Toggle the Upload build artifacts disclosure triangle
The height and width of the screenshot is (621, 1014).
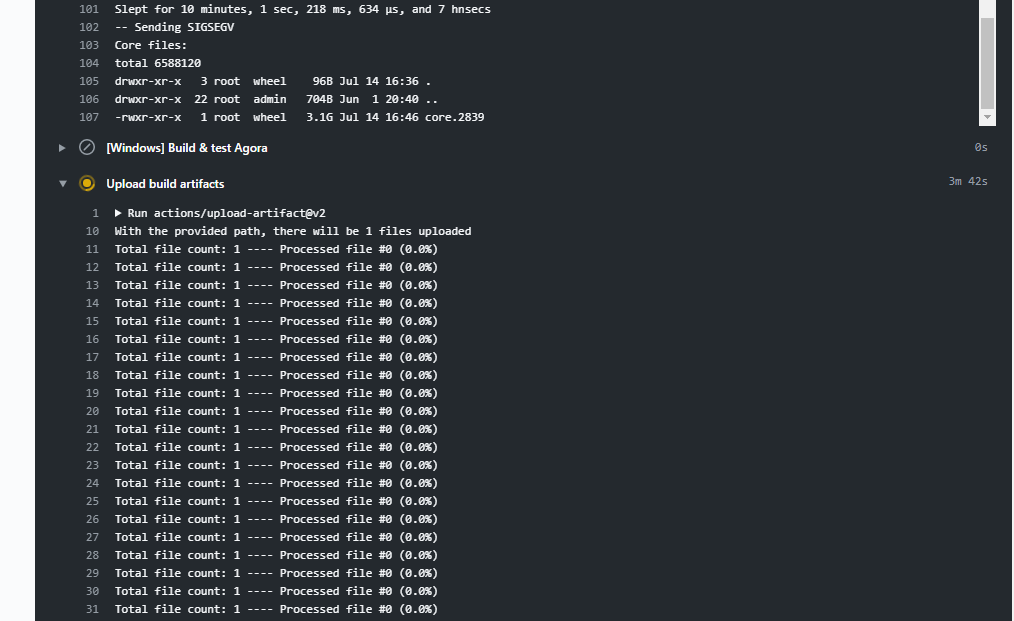(63, 183)
